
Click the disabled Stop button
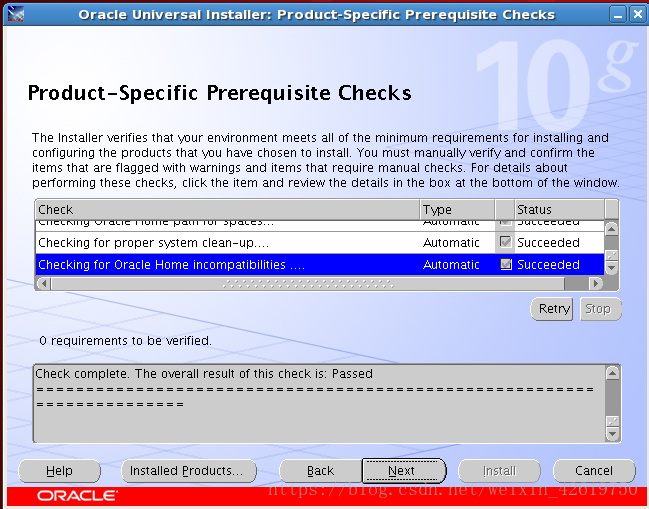click(x=601, y=309)
